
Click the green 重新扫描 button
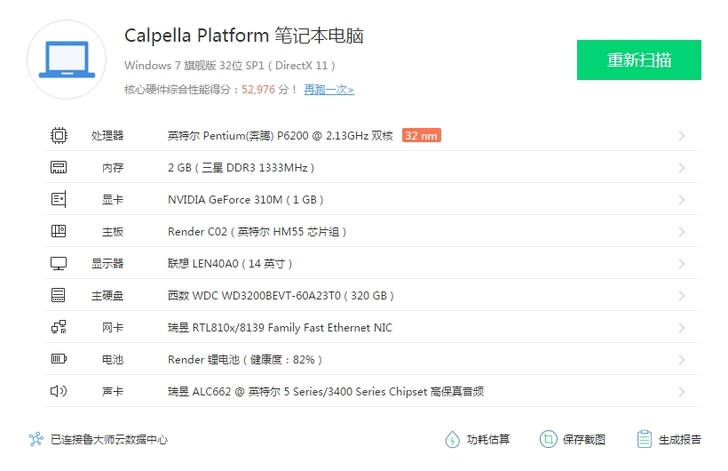(x=639, y=60)
